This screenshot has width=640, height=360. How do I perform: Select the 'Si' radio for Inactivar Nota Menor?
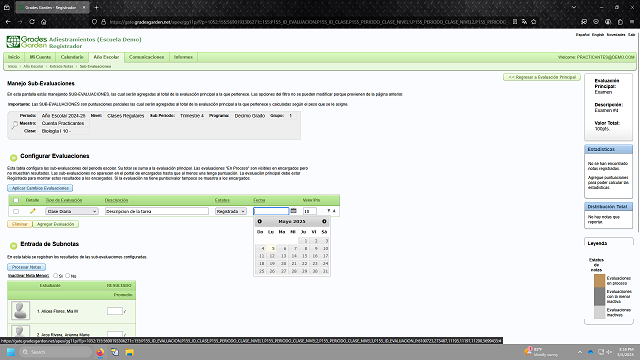[56, 276]
